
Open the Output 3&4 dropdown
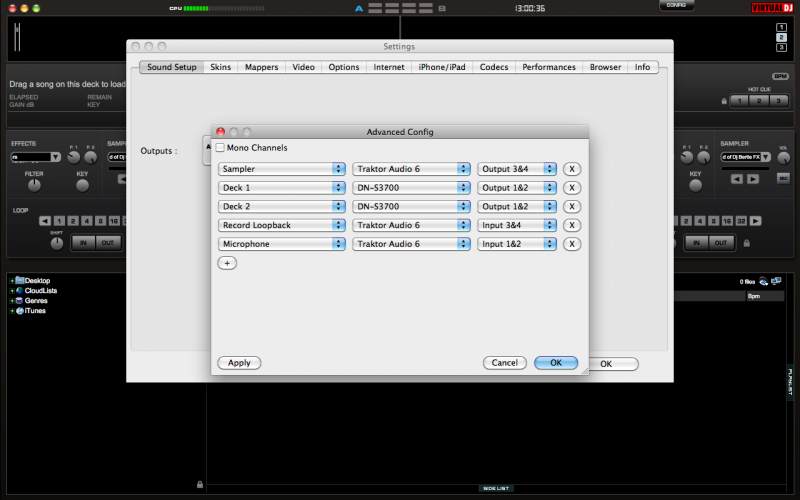point(517,169)
